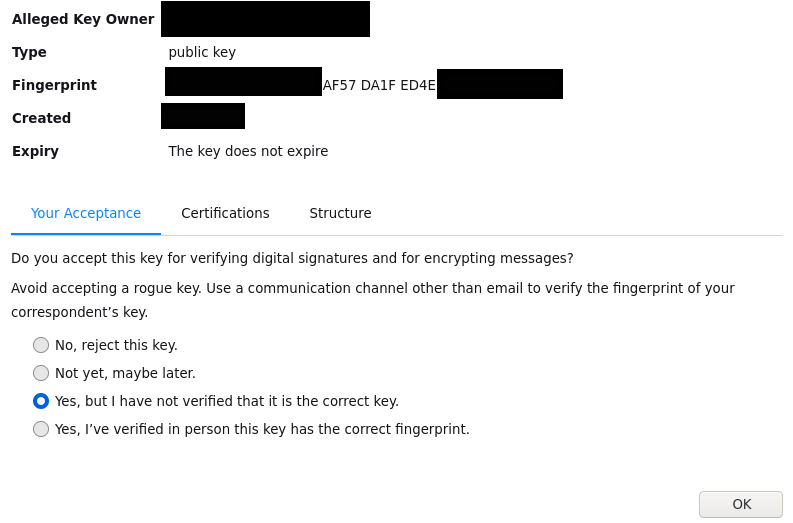Click the "Do you accept this key" question

(292, 258)
